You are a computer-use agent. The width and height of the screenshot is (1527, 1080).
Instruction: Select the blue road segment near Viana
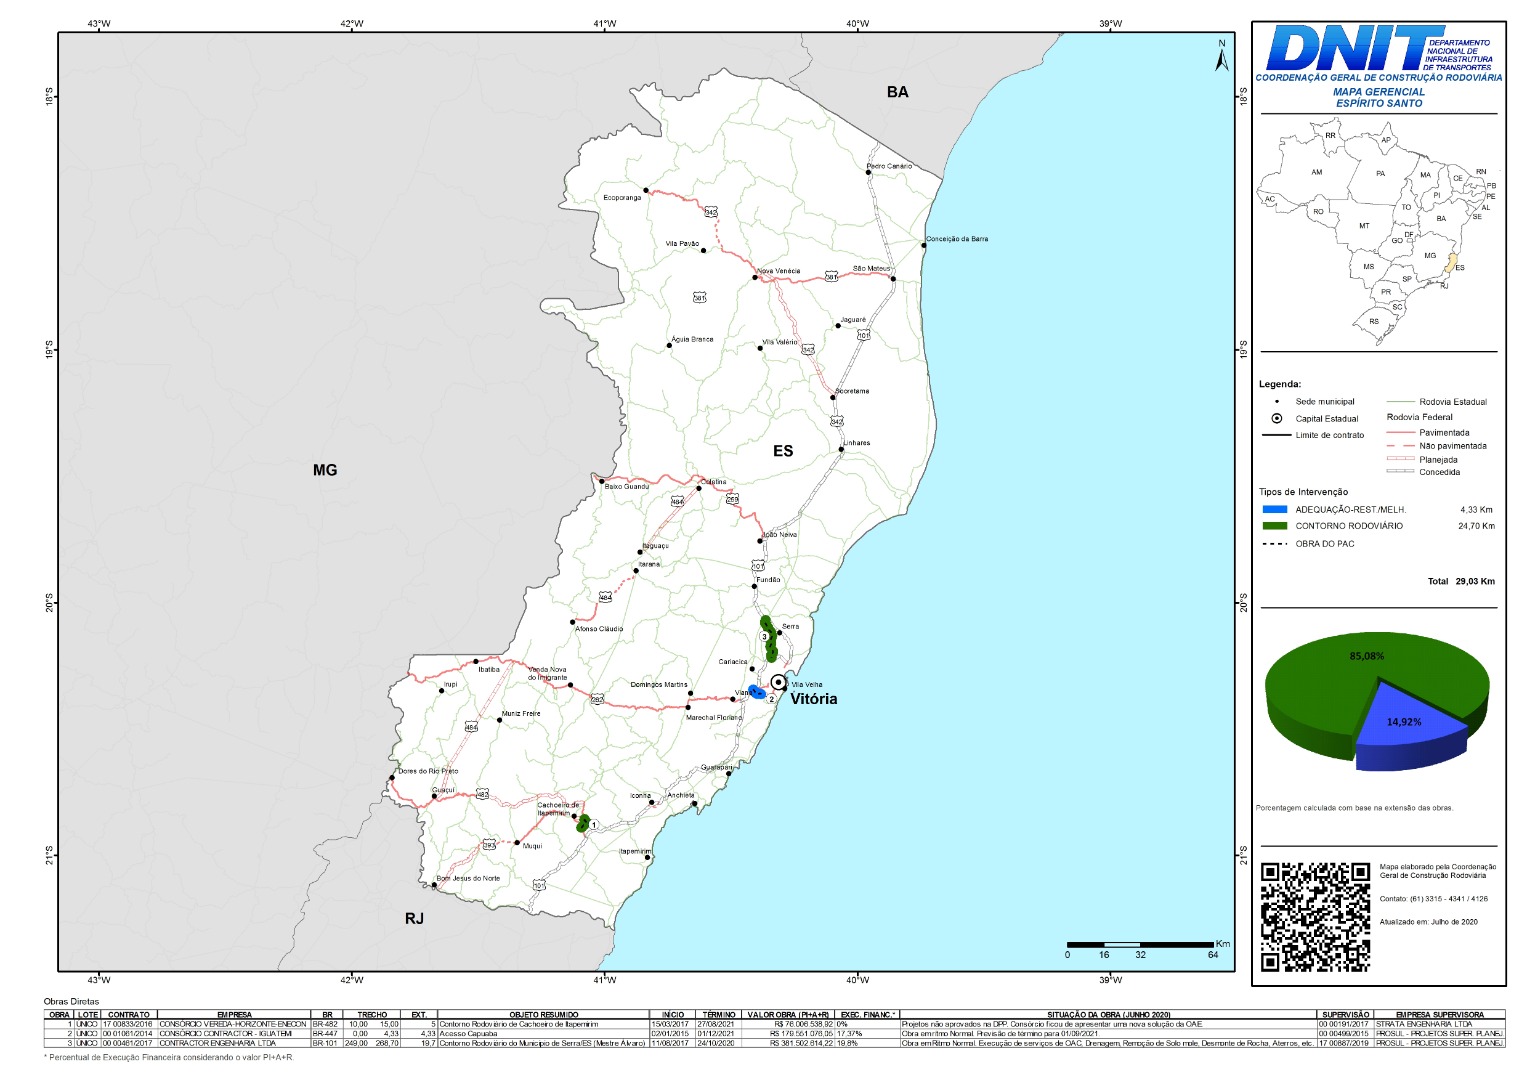(756, 691)
